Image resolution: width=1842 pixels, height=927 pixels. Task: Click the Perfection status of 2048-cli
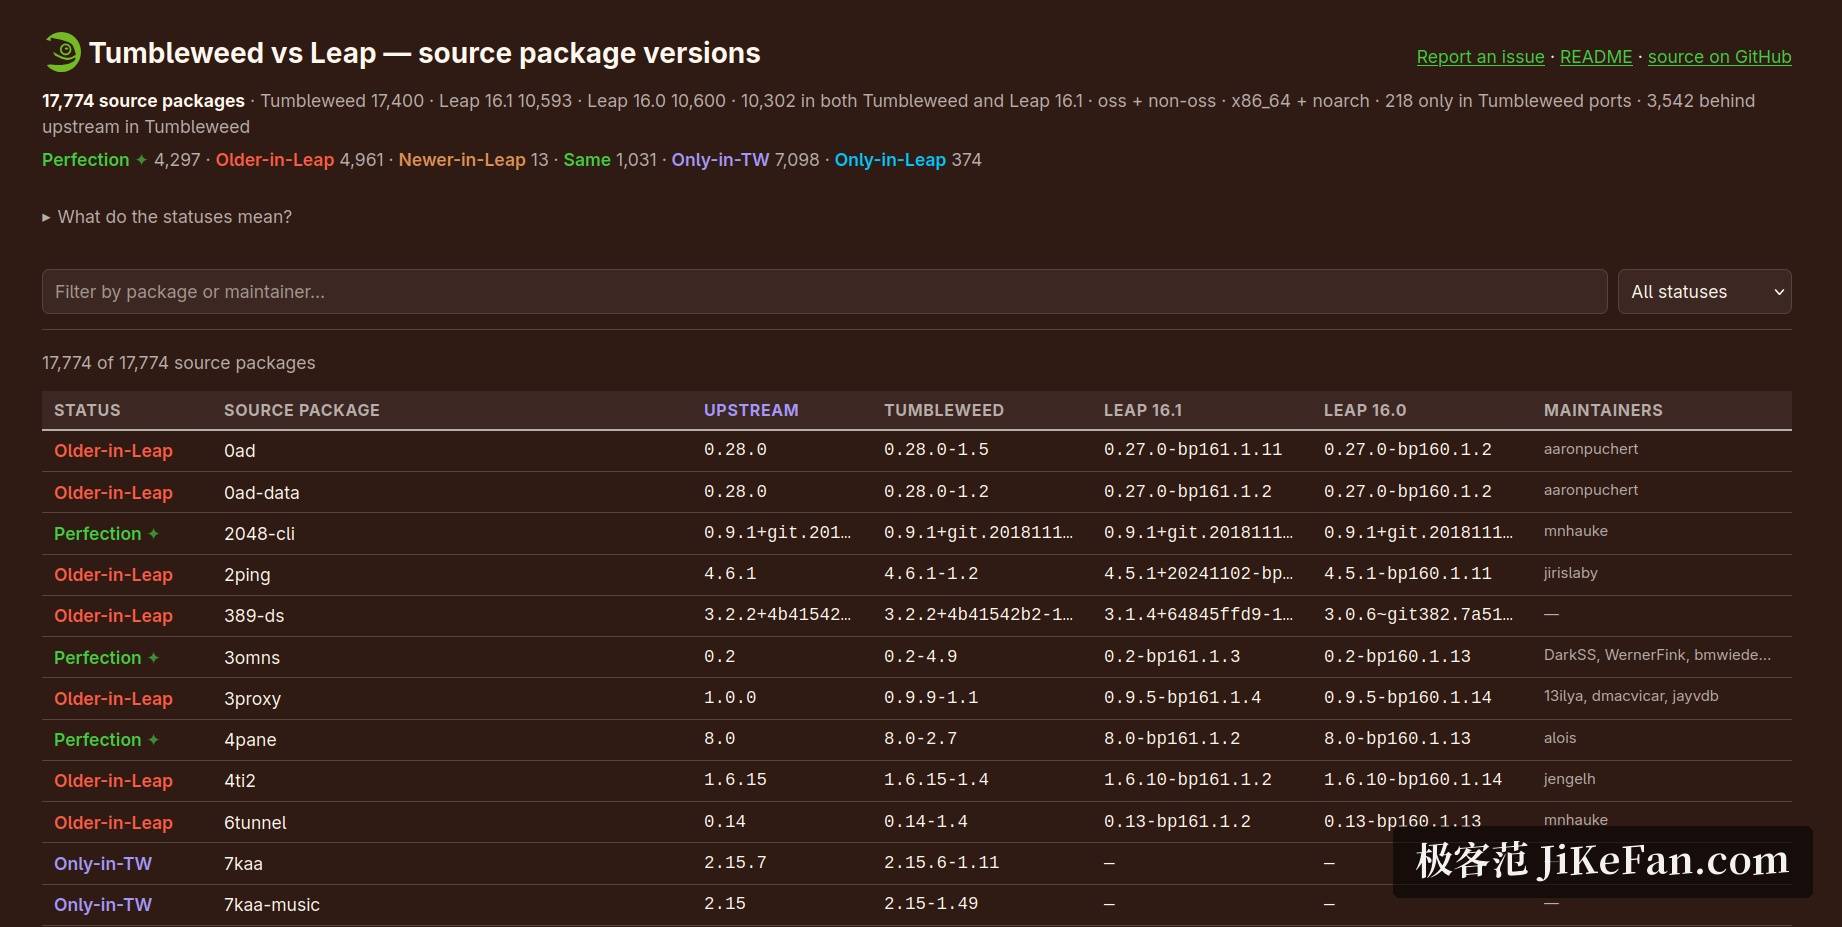[x=106, y=534]
